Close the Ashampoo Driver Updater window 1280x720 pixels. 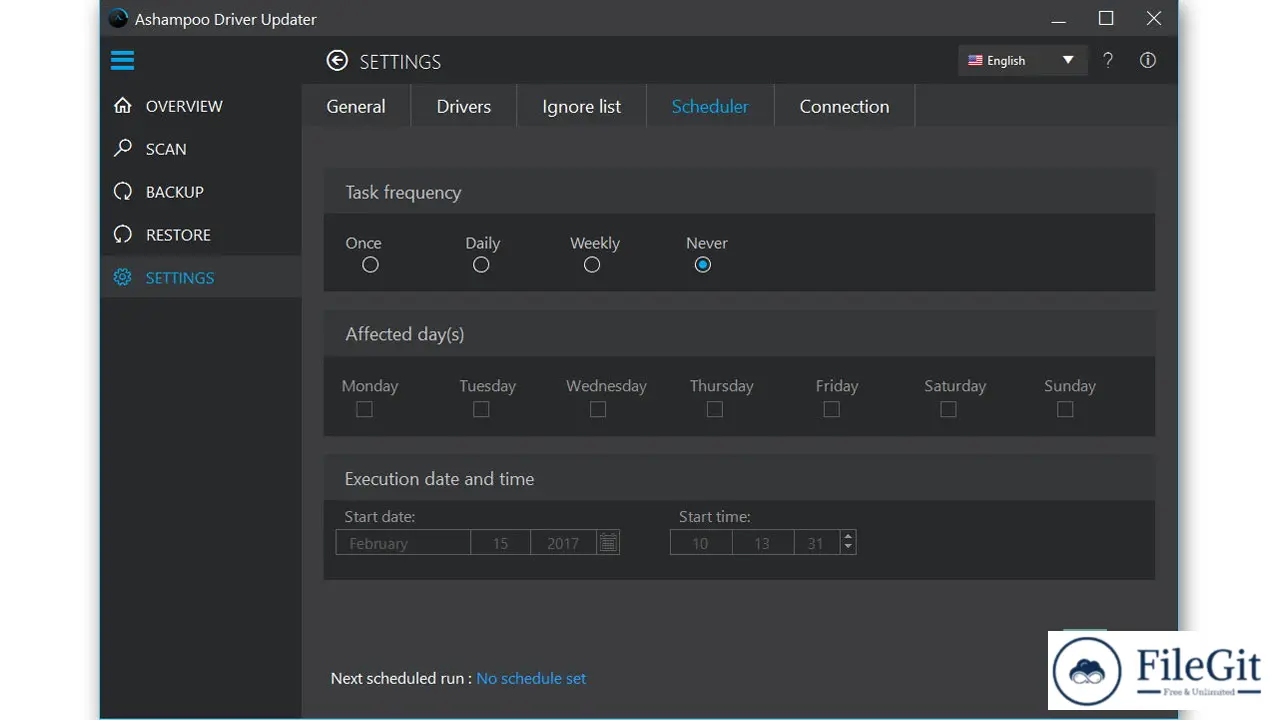tap(1153, 18)
